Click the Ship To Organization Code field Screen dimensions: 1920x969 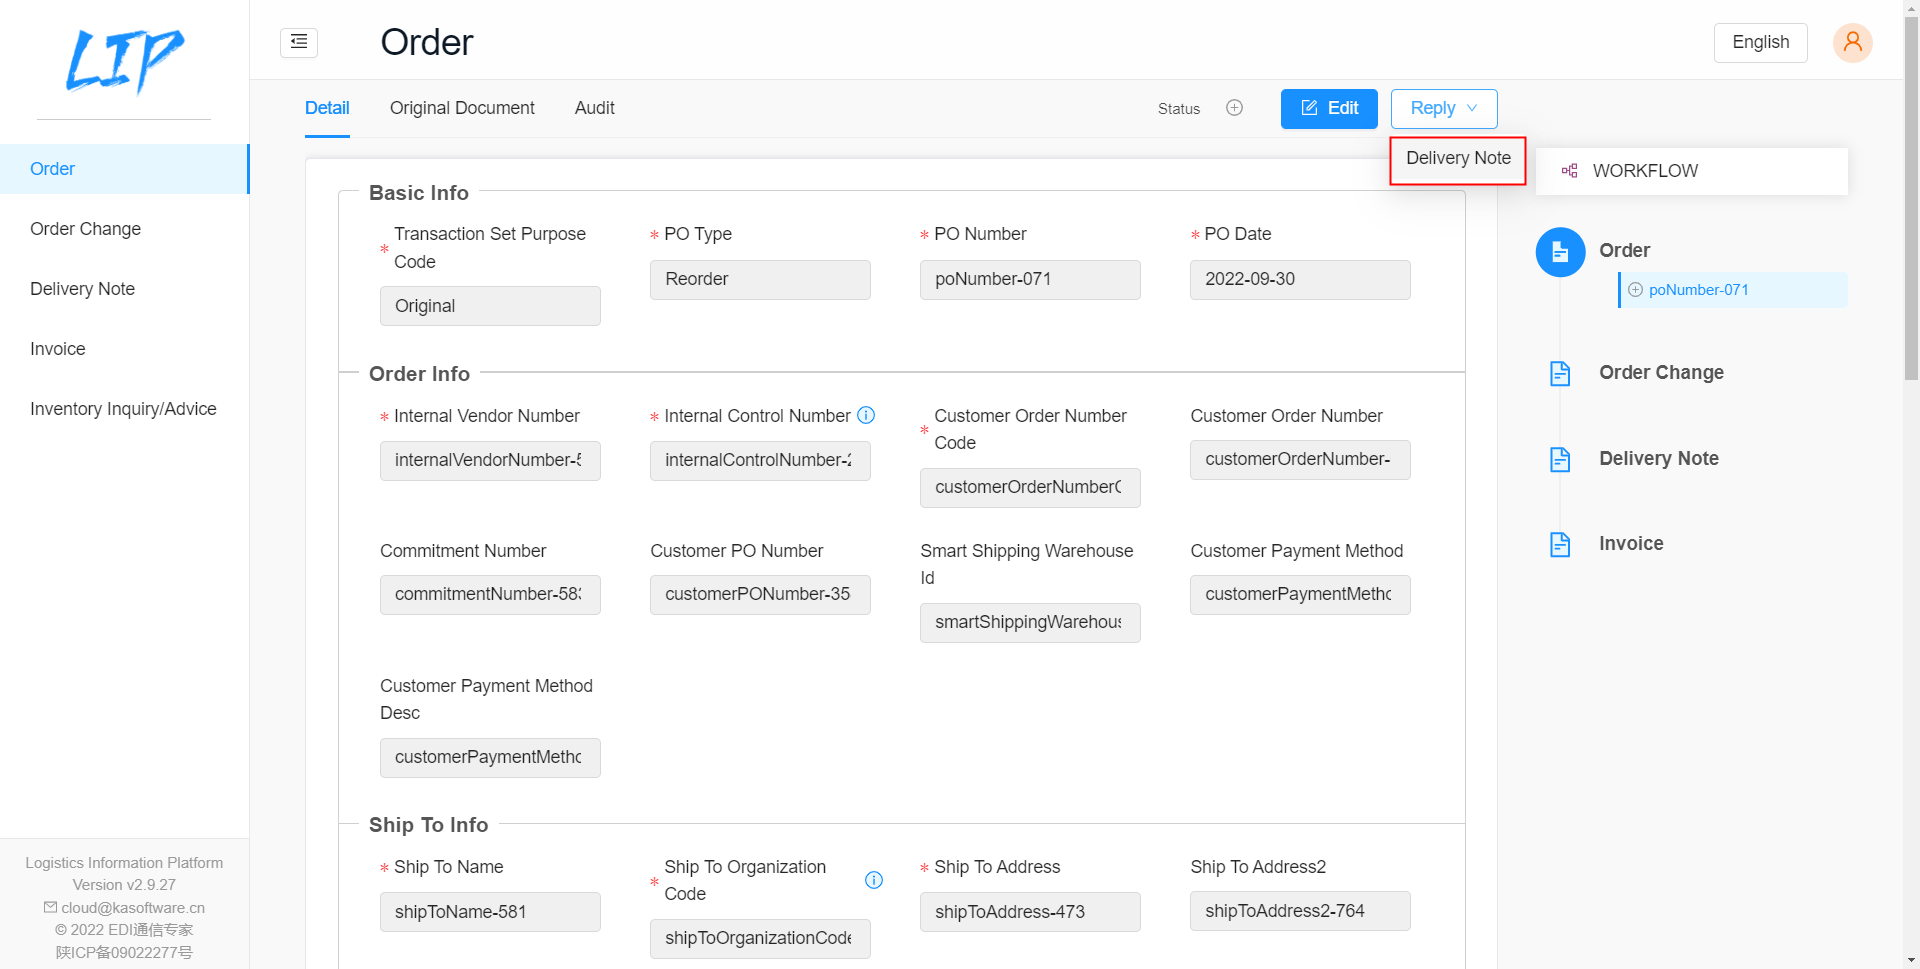760,938
